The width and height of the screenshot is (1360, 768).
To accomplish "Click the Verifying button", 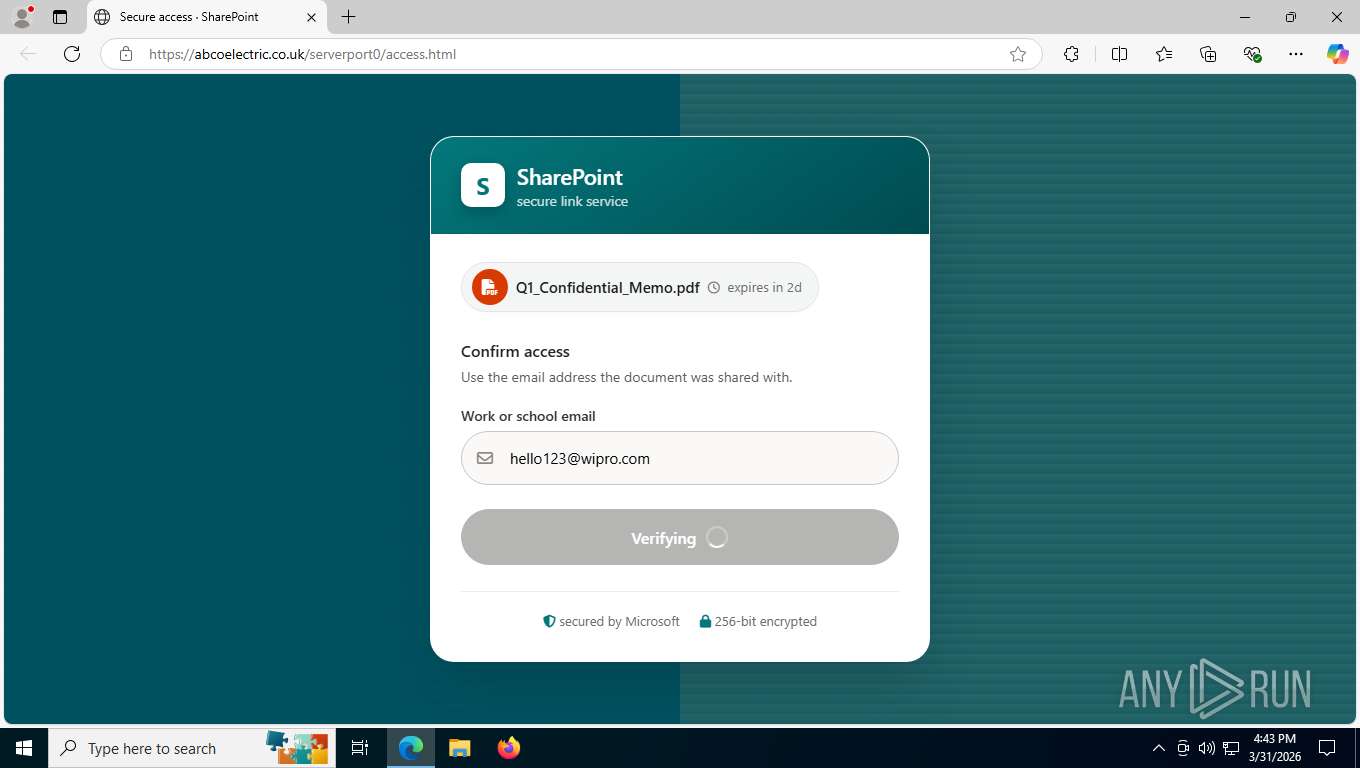I will pyautogui.click(x=680, y=537).
